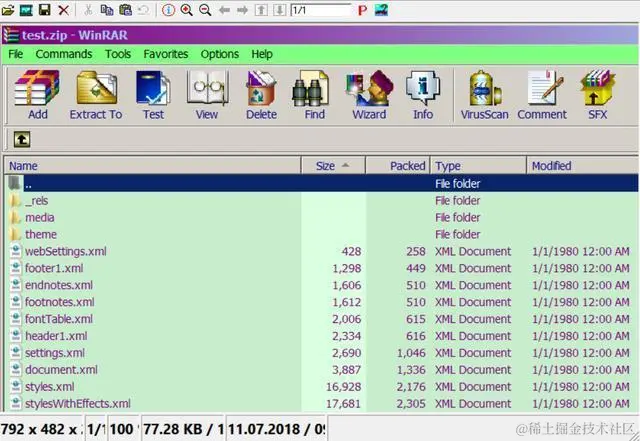640x441 pixels.
Task: Select the endnotes.xml file
Action: tap(322, 285)
